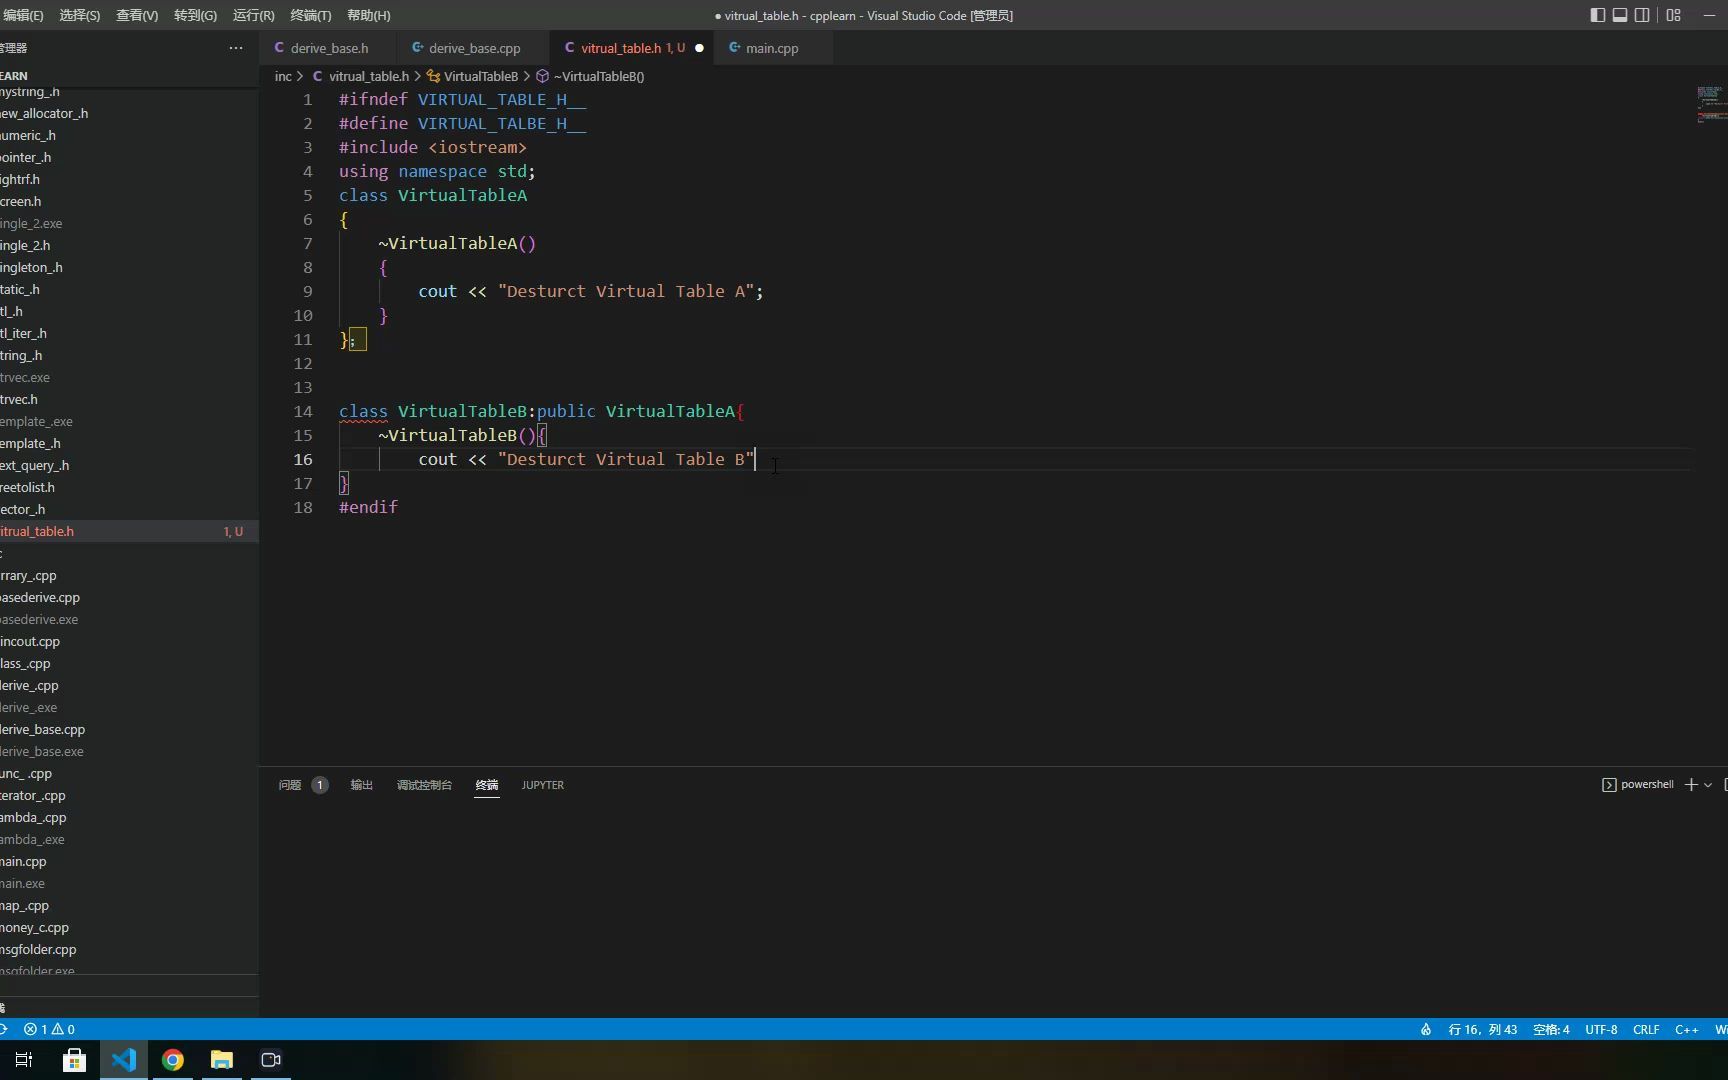Show the JUPYTER panel tab

(542, 785)
